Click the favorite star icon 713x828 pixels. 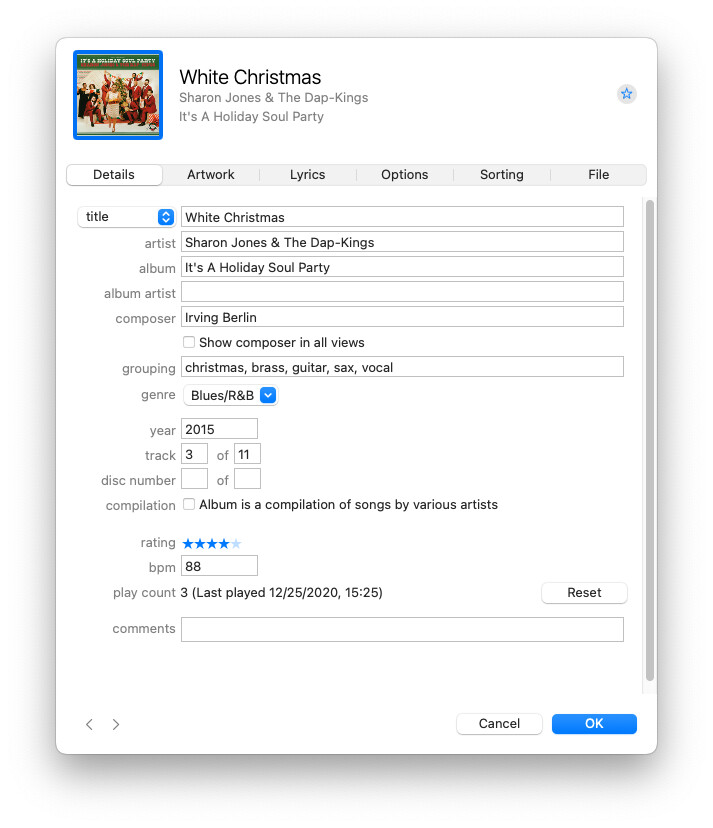coord(626,94)
